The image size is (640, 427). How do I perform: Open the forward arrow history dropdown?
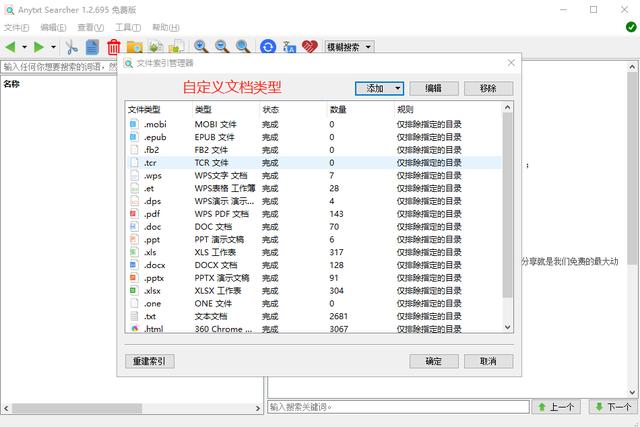click(53, 47)
